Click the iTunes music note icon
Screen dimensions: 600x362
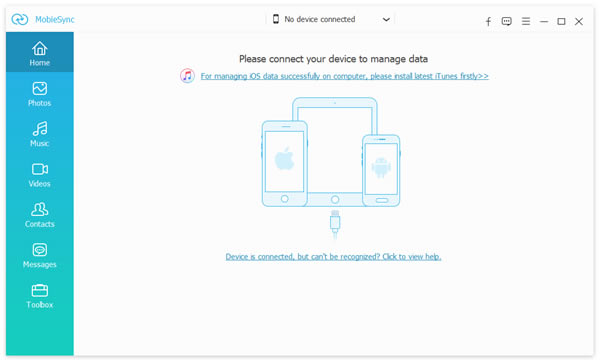click(x=187, y=76)
